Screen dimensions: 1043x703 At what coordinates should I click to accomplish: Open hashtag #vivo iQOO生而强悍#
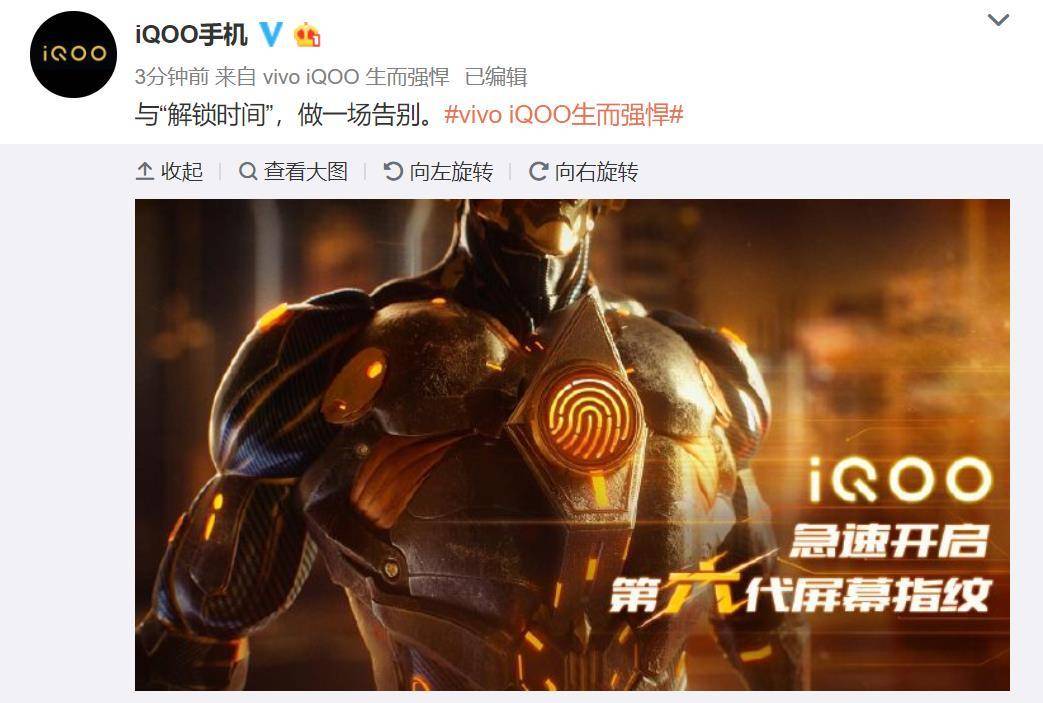point(563,114)
